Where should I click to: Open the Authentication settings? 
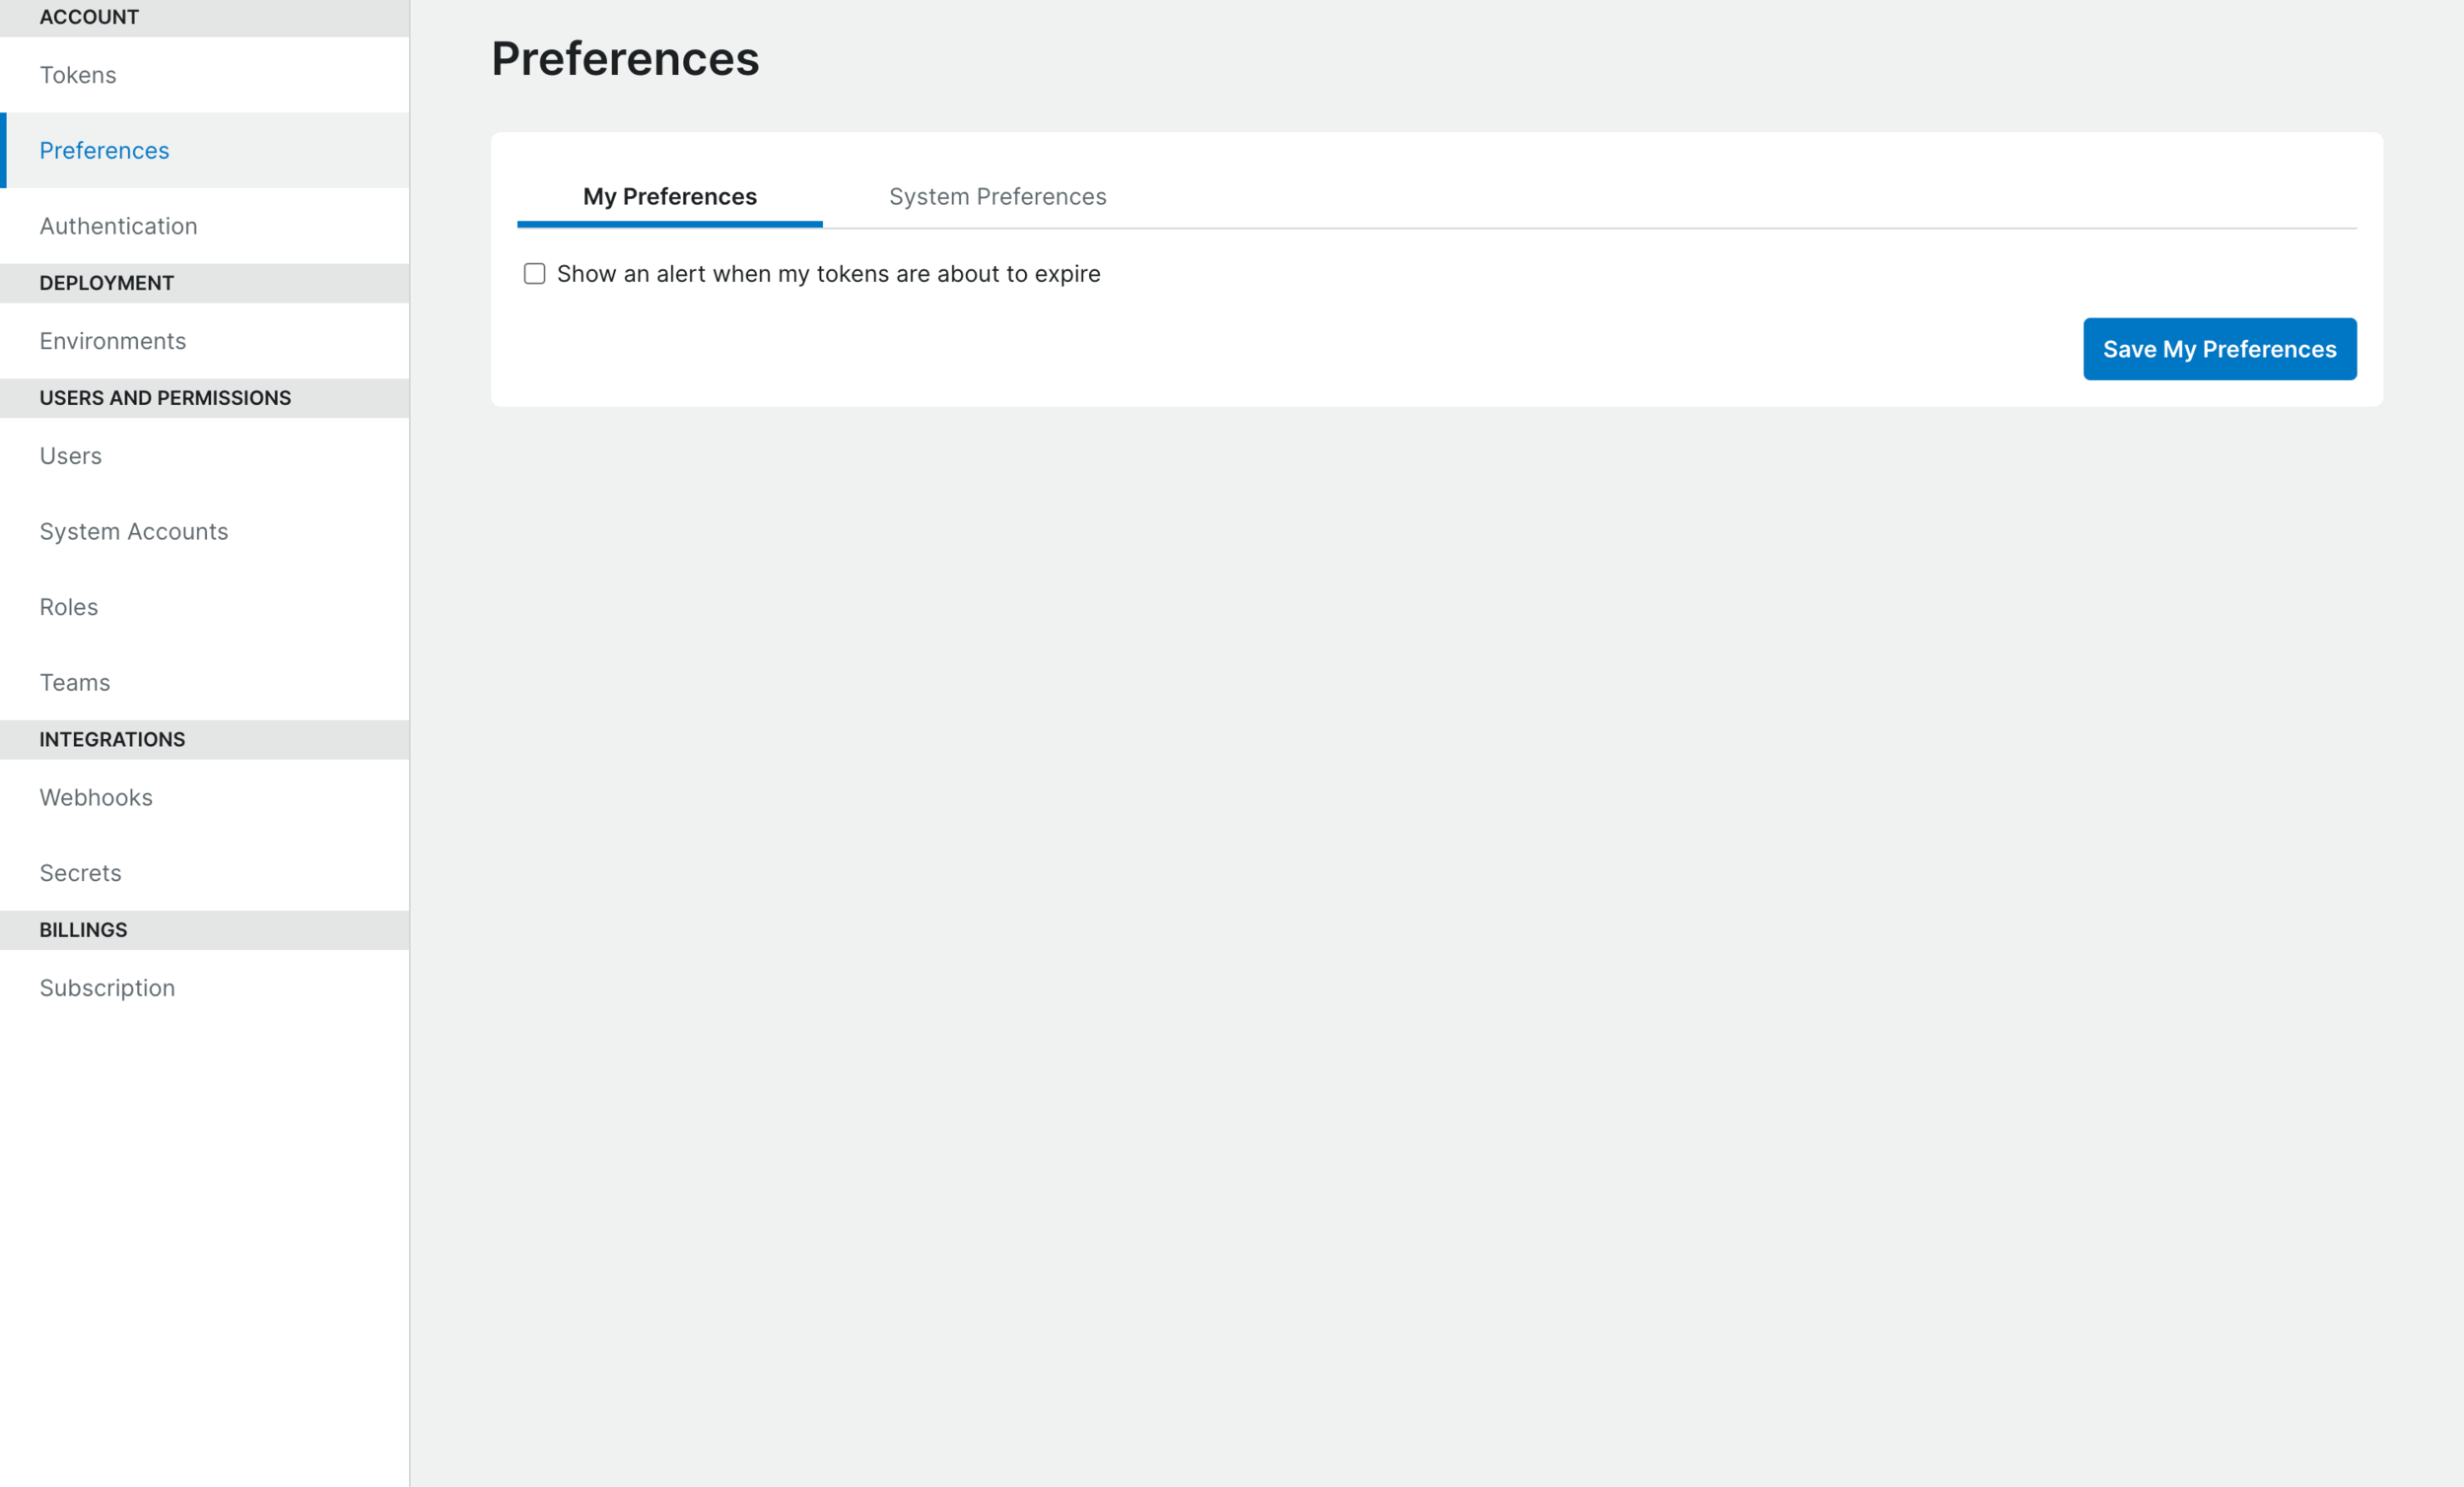[118, 225]
